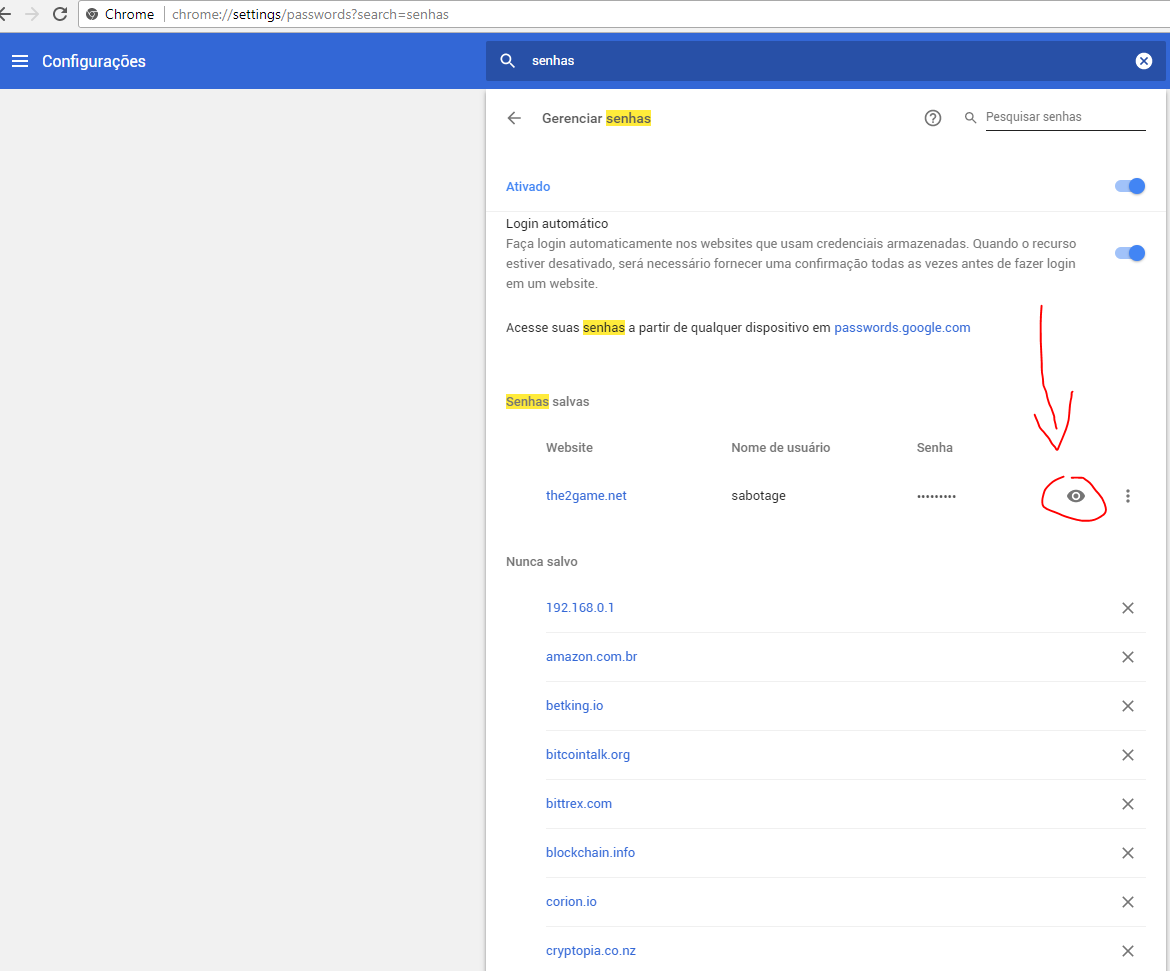
Task: Click the 'Ativado' label
Action: point(528,187)
